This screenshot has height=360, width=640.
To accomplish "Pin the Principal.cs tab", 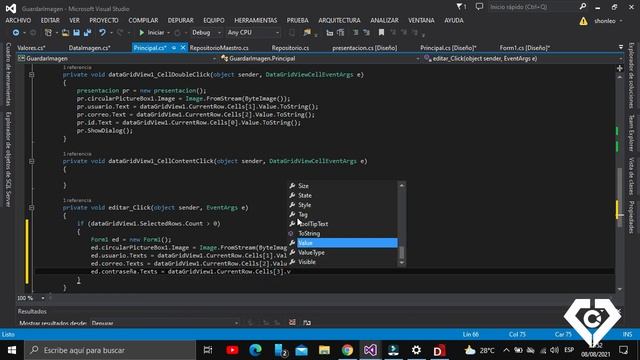I will pos(174,48).
